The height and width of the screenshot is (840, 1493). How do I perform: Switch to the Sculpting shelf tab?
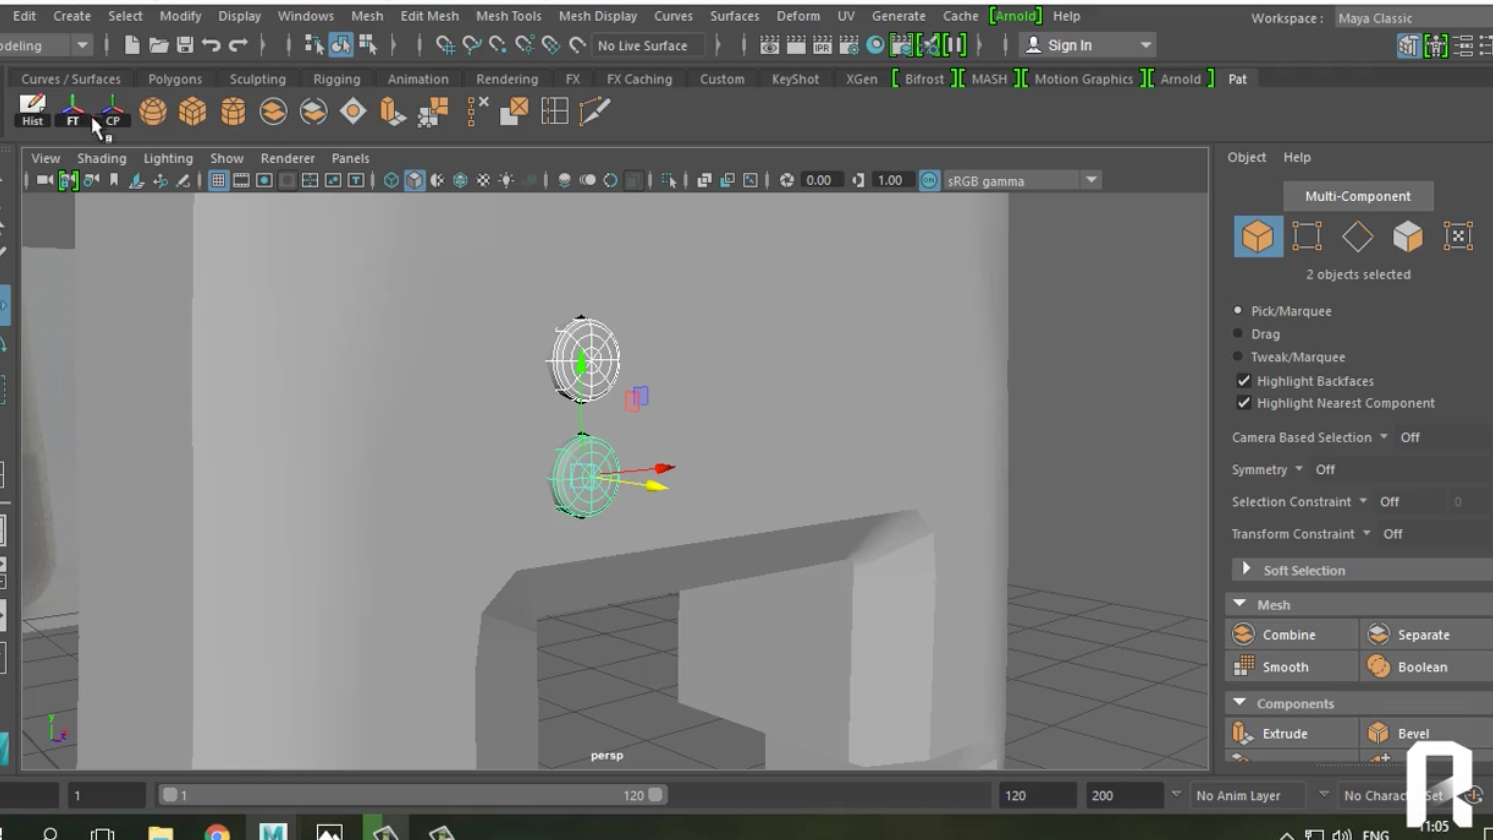257,79
